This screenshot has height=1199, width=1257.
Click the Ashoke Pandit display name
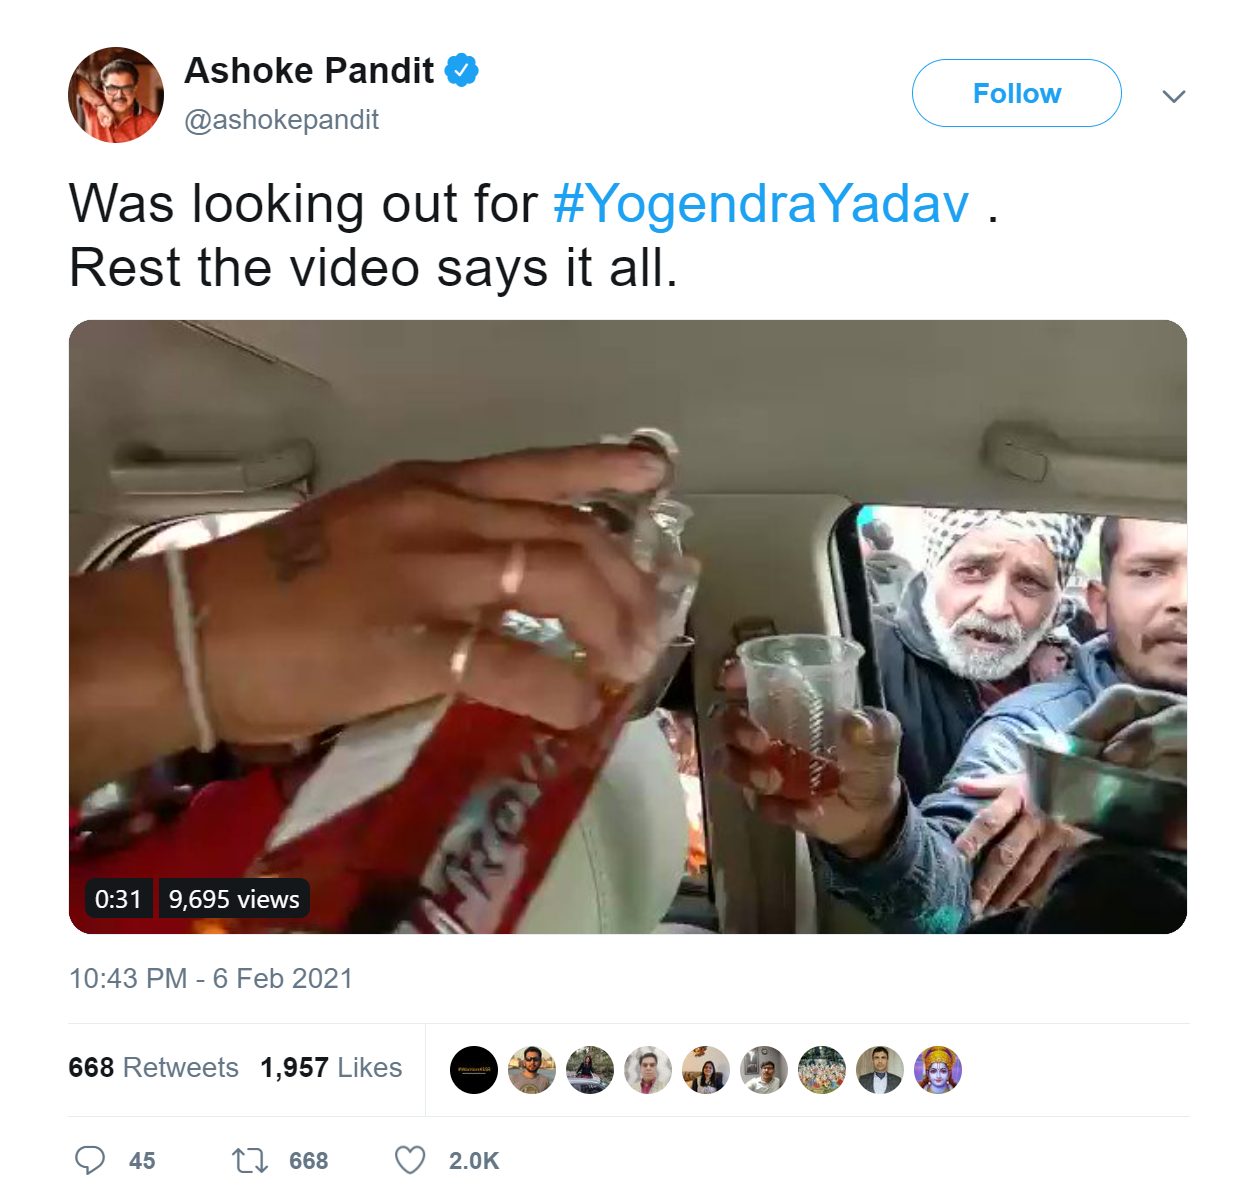pyautogui.click(x=309, y=71)
